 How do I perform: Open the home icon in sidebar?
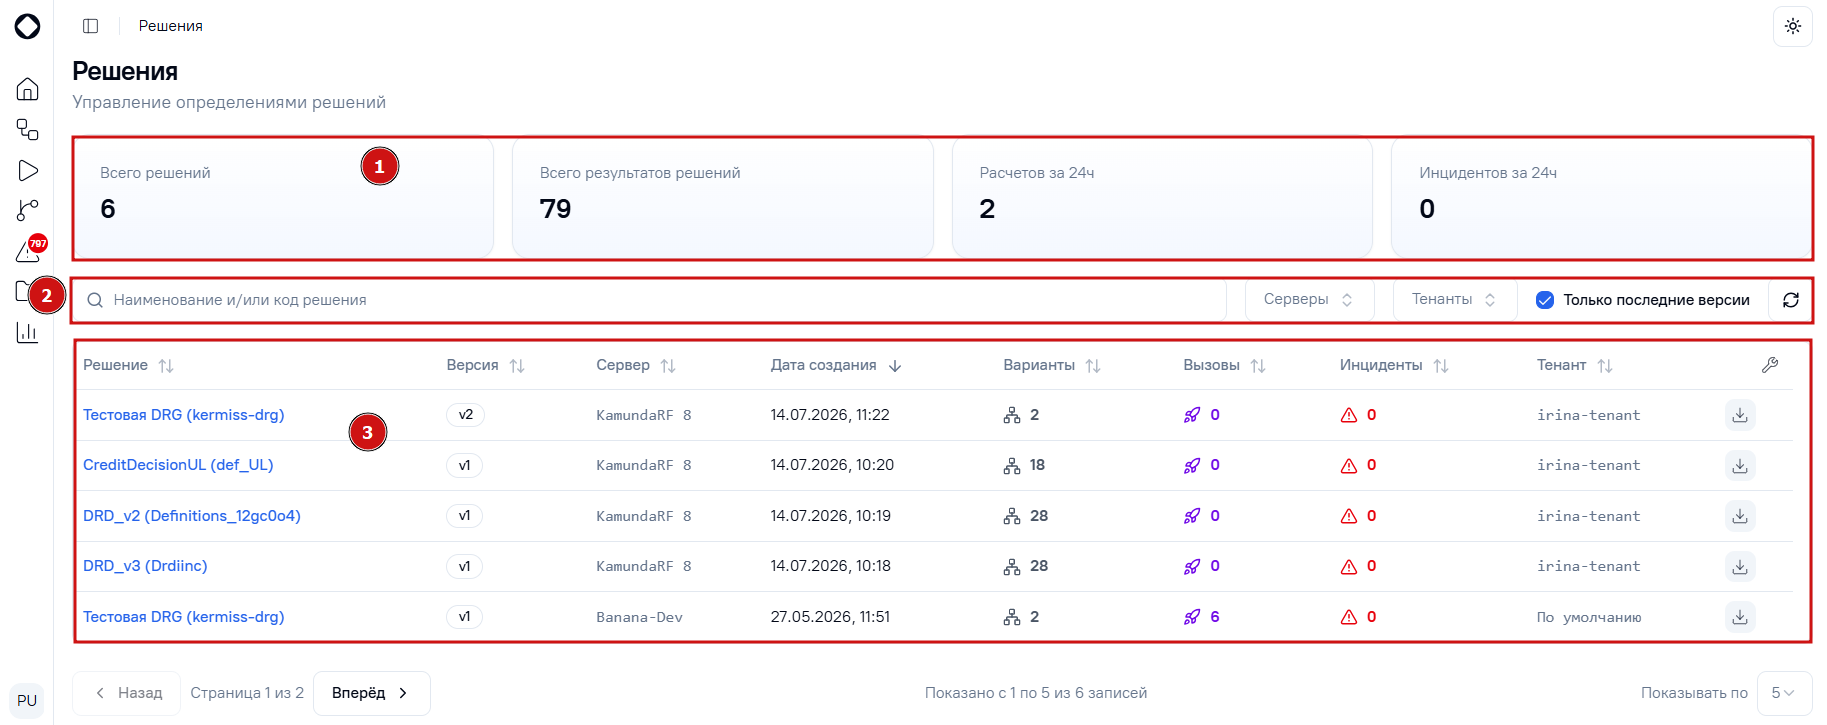[28, 89]
